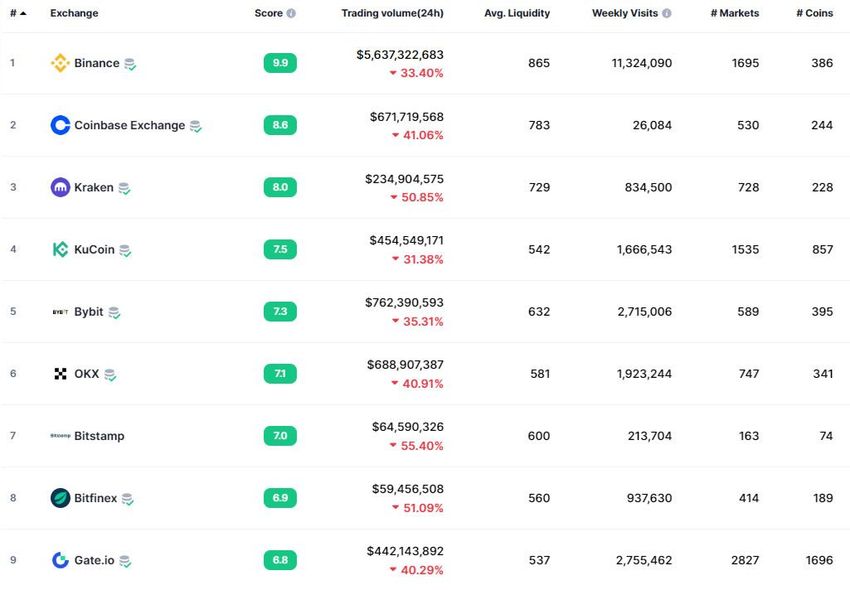Image resolution: width=850 pixels, height=590 pixels.
Task: Click the Bitfinex logo icon
Action: coord(60,498)
